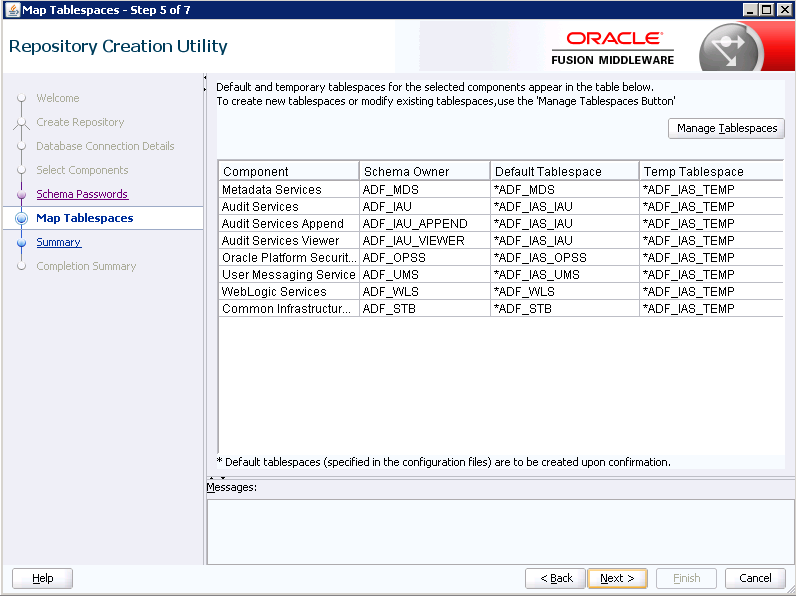Image resolution: width=796 pixels, height=596 pixels.
Task: Click the Manage Tablespaces button
Action: (x=726, y=128)
